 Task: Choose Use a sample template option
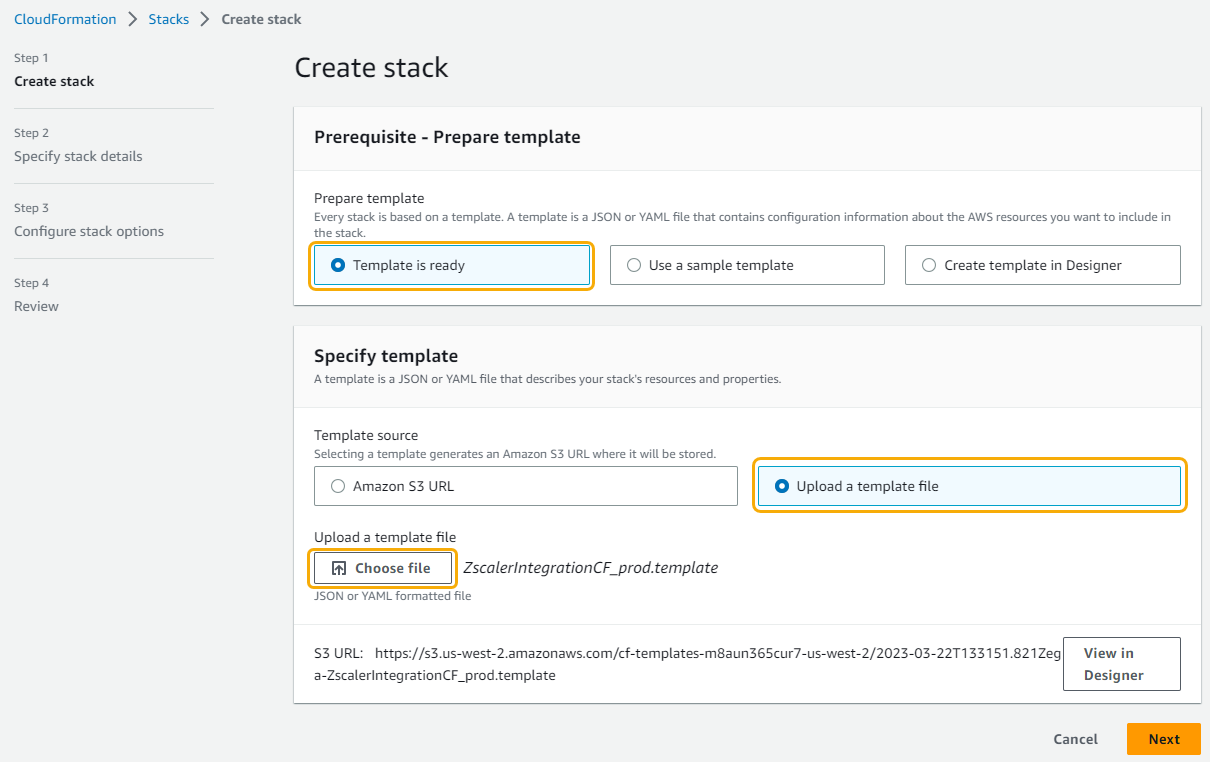tap(633, 265)
